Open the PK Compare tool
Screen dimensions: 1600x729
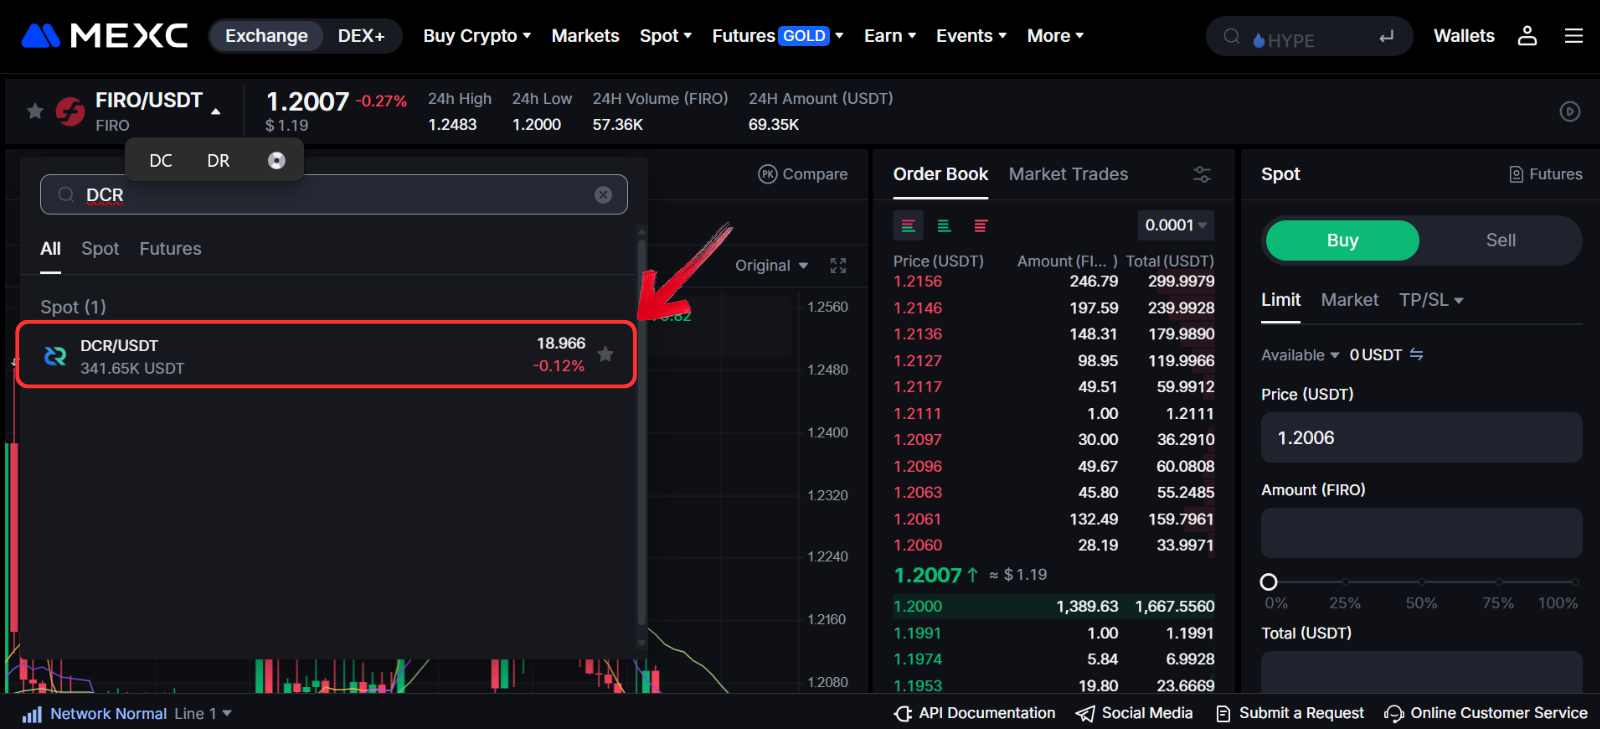click(x=803, y=174)
